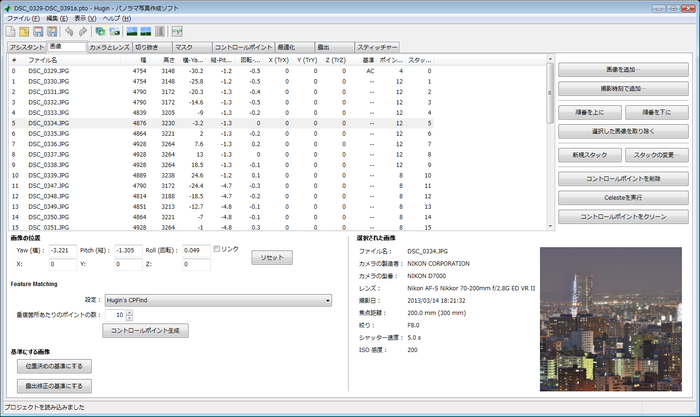Click the Optimize toolbar icon
Viewport: 700px width, 417px height.
click(x=177, y=31)
